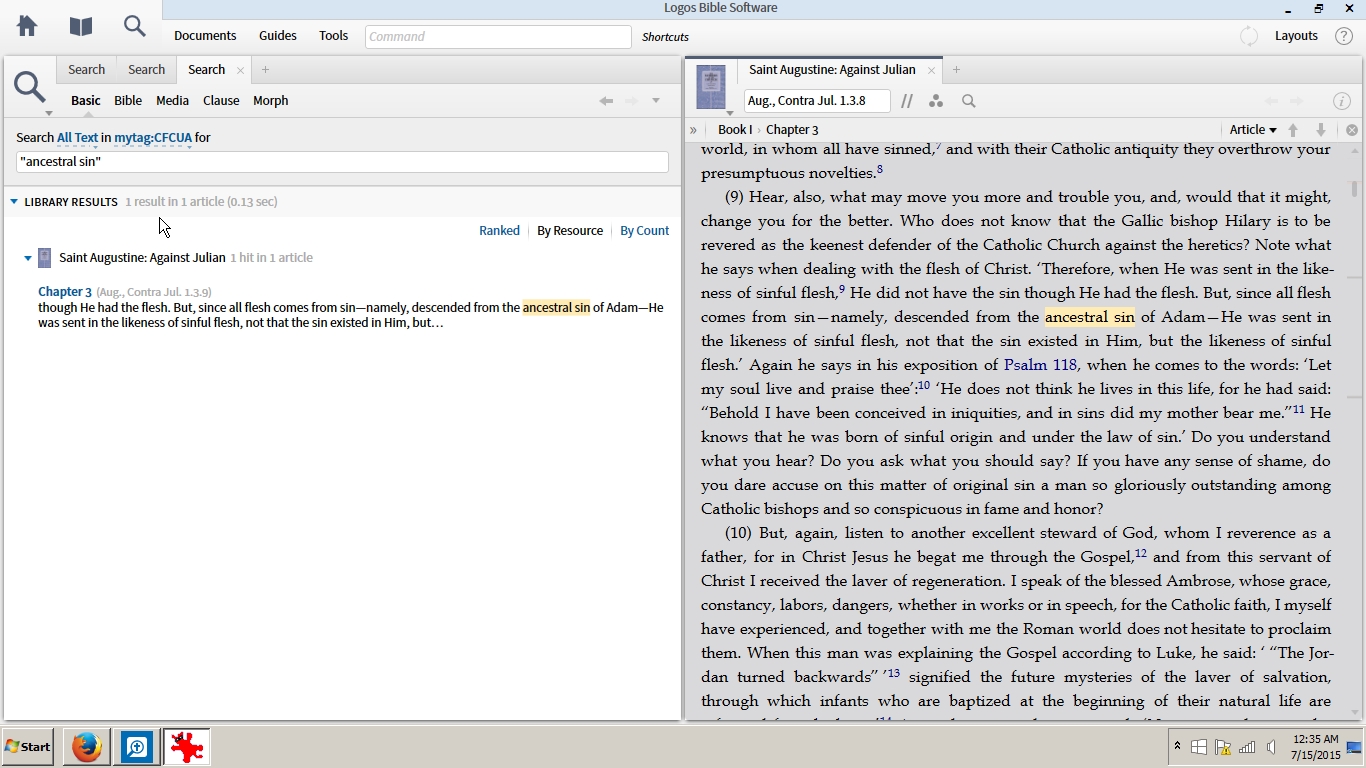Open the Chapter 3 search result link

tap(65, 292)
